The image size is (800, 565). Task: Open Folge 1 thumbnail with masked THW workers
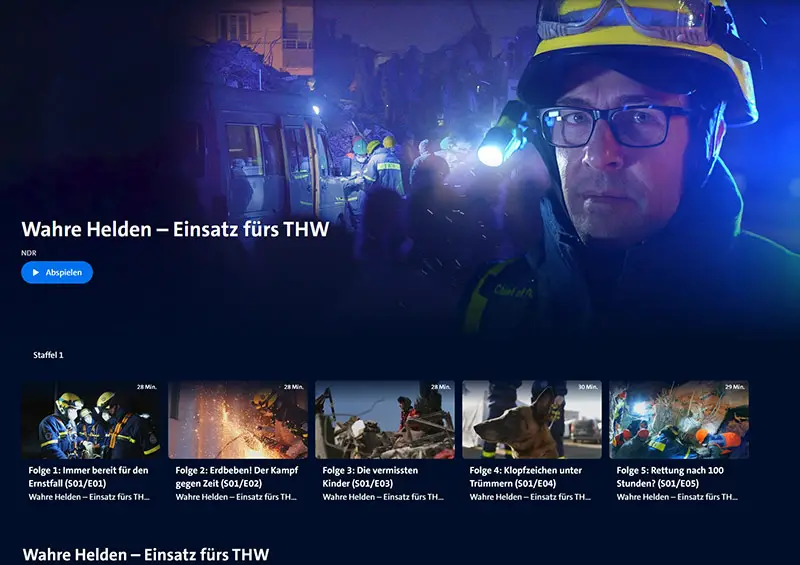91,420
